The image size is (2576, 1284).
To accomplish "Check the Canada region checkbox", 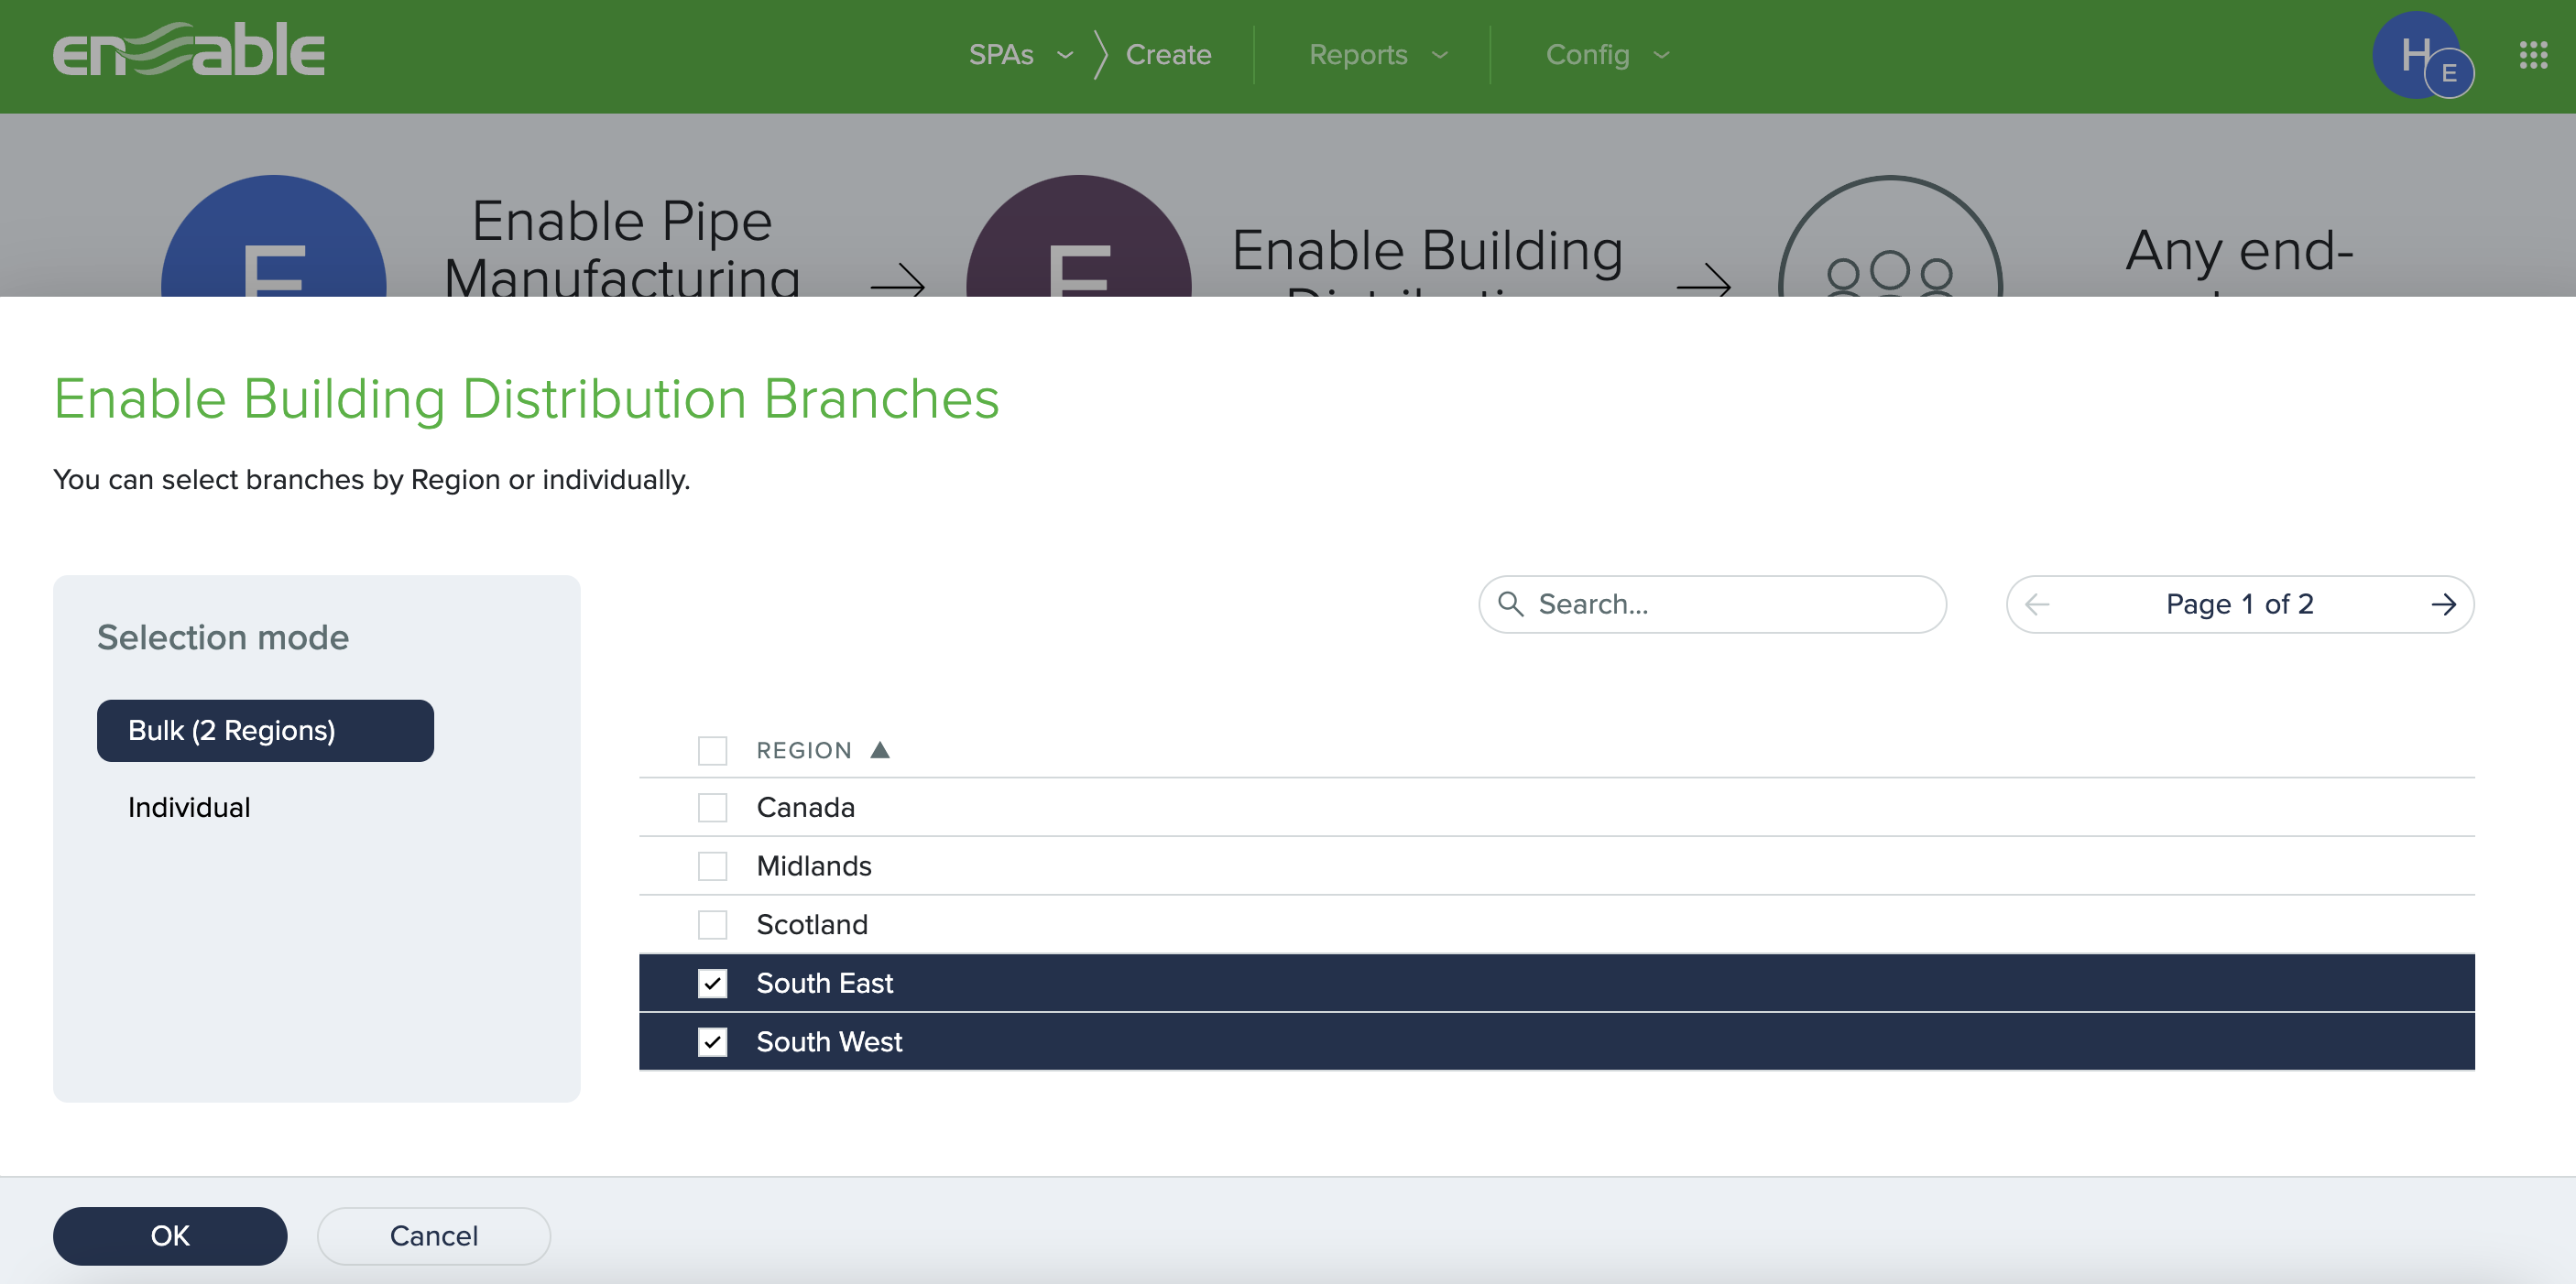I will 712,807.
